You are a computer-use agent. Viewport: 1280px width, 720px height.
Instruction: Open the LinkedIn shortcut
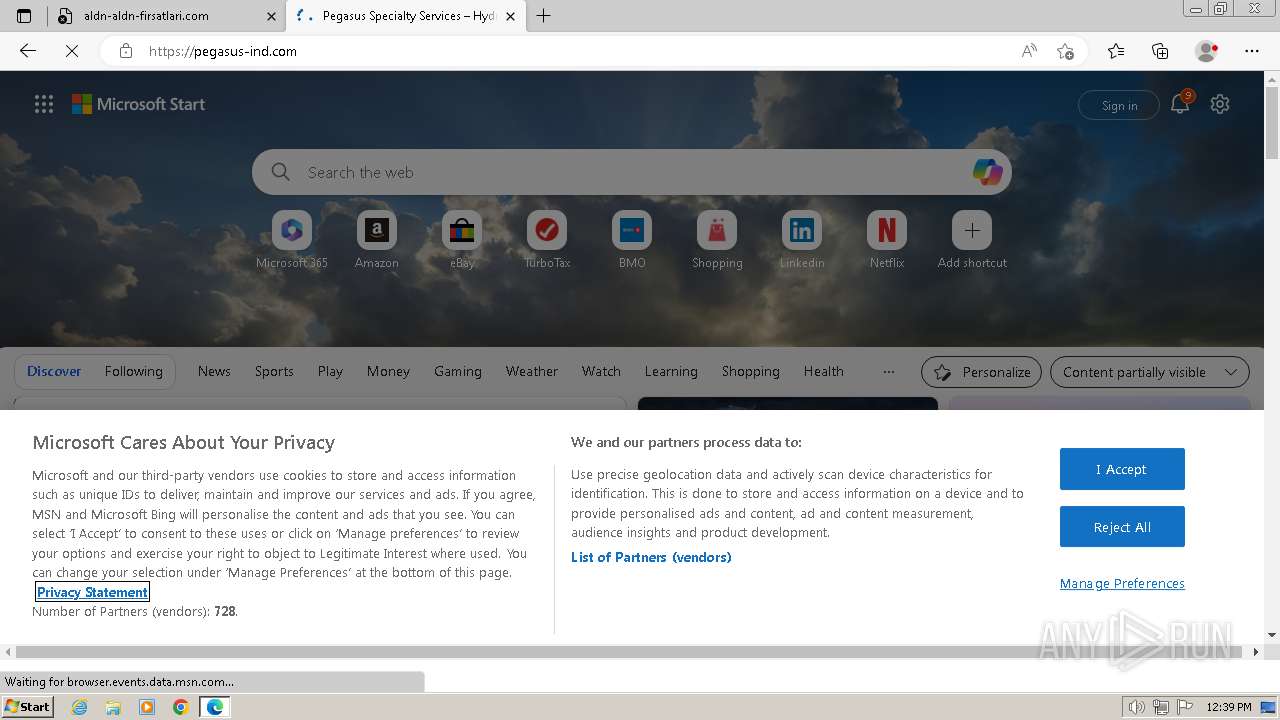tap(802, 240)
